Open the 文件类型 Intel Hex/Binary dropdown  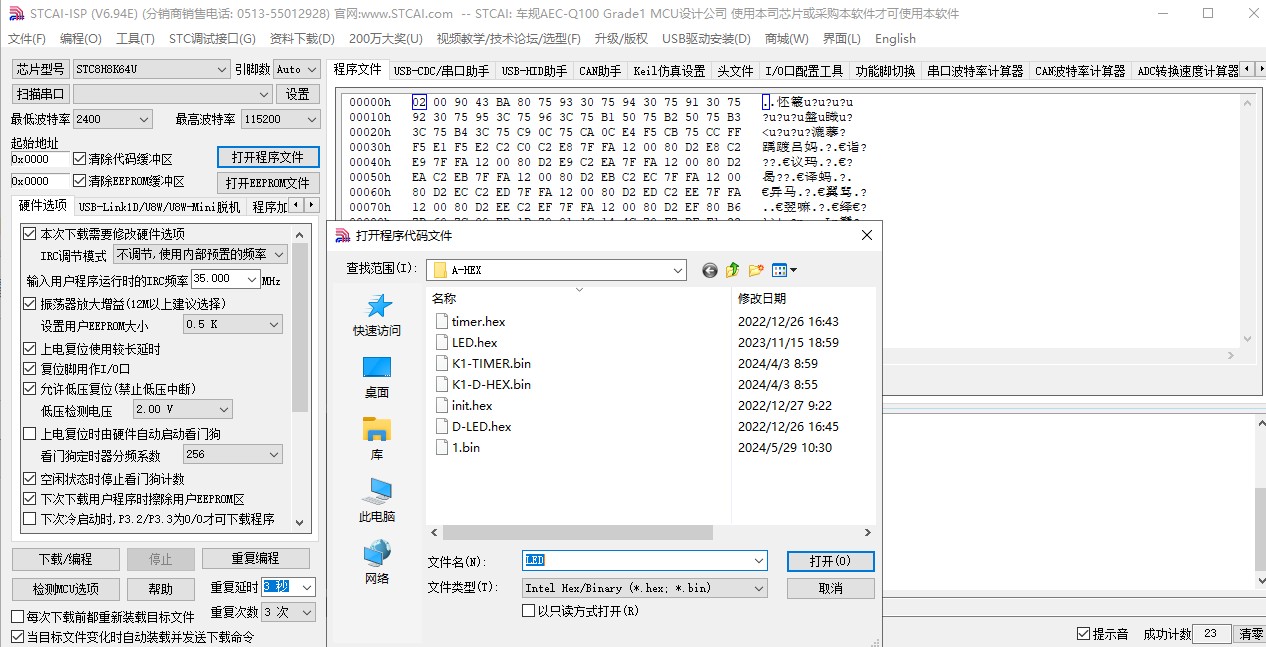644,588
